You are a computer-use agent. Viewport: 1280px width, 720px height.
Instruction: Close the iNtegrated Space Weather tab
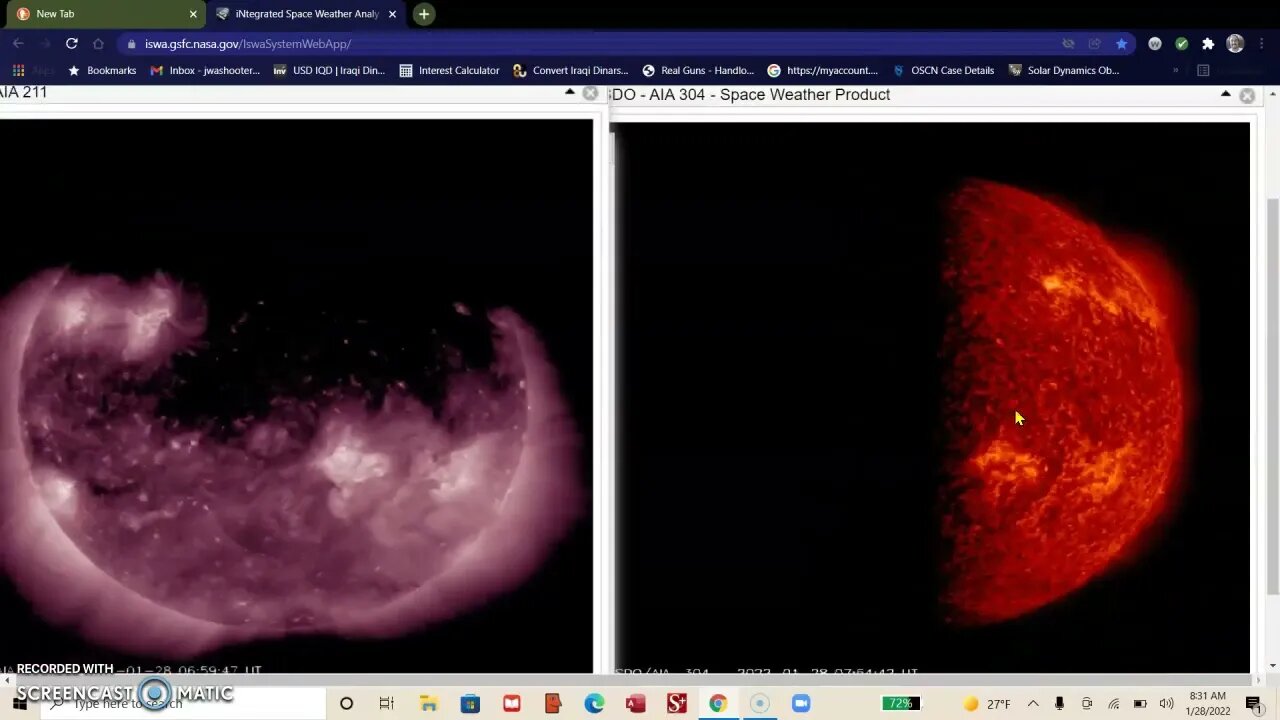pyautogui.click(x=392, y=14)
